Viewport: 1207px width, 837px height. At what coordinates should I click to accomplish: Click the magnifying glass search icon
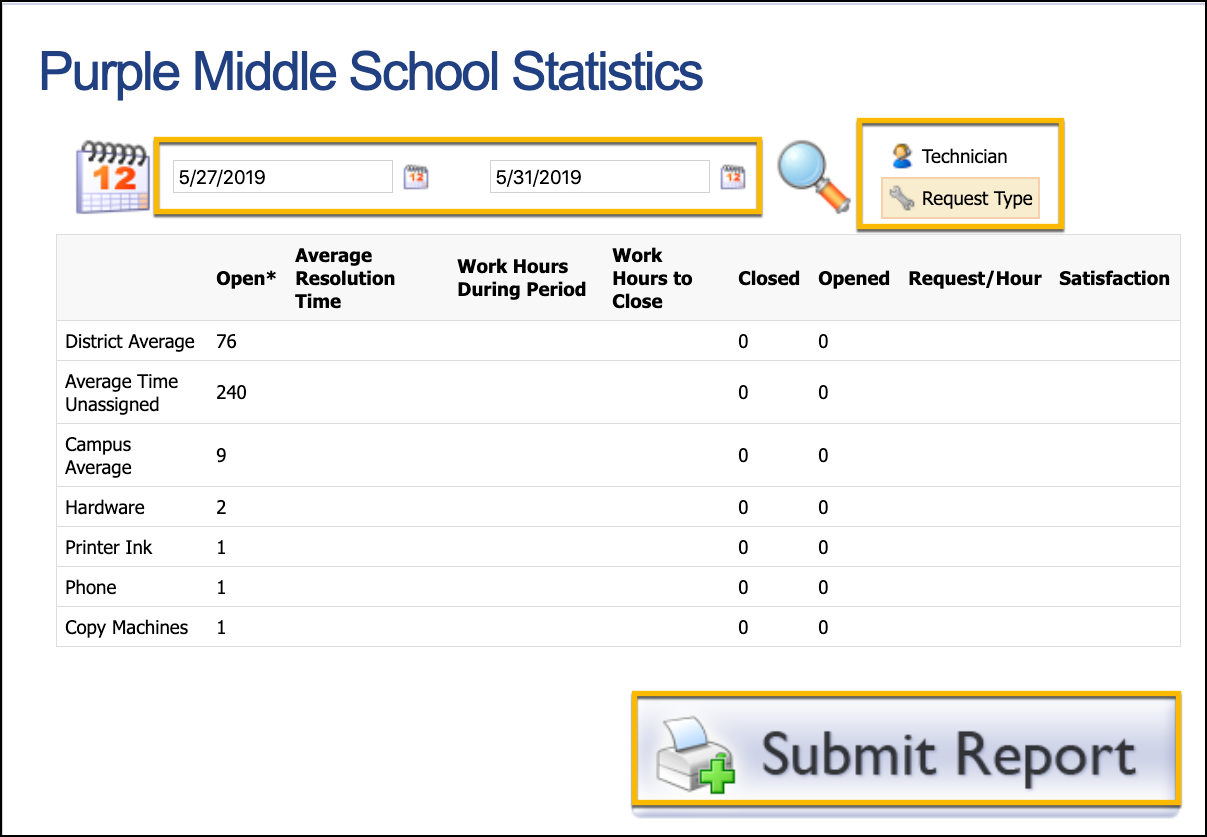(x=813, y=177)
